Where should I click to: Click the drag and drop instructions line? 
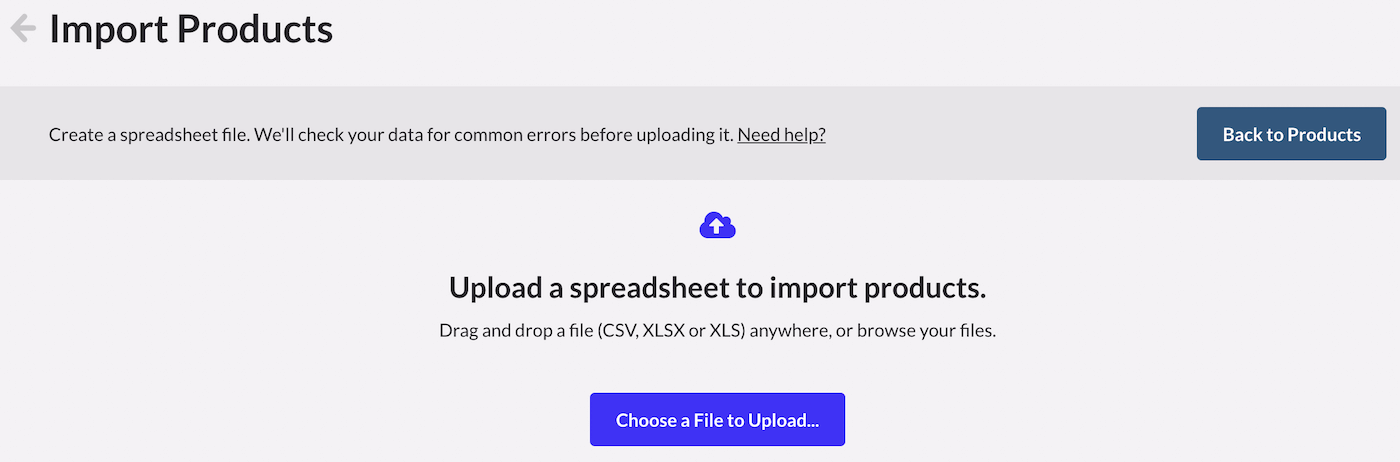click(x=717, y=330)
